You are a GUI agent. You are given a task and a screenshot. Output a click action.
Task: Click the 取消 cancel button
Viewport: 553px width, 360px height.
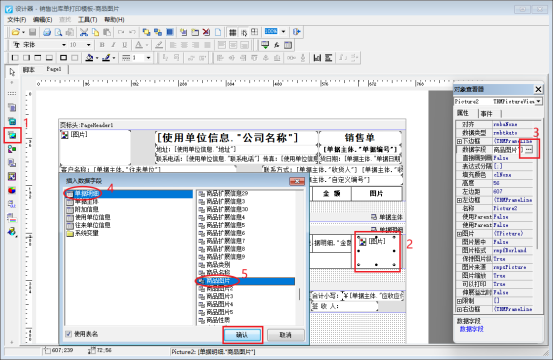pyautogui.click(x=285, y=335)
